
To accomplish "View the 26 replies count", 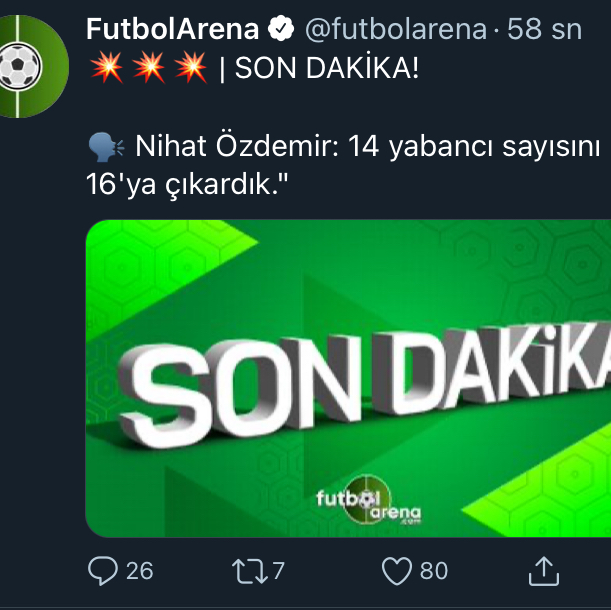I will pos(140,570).
